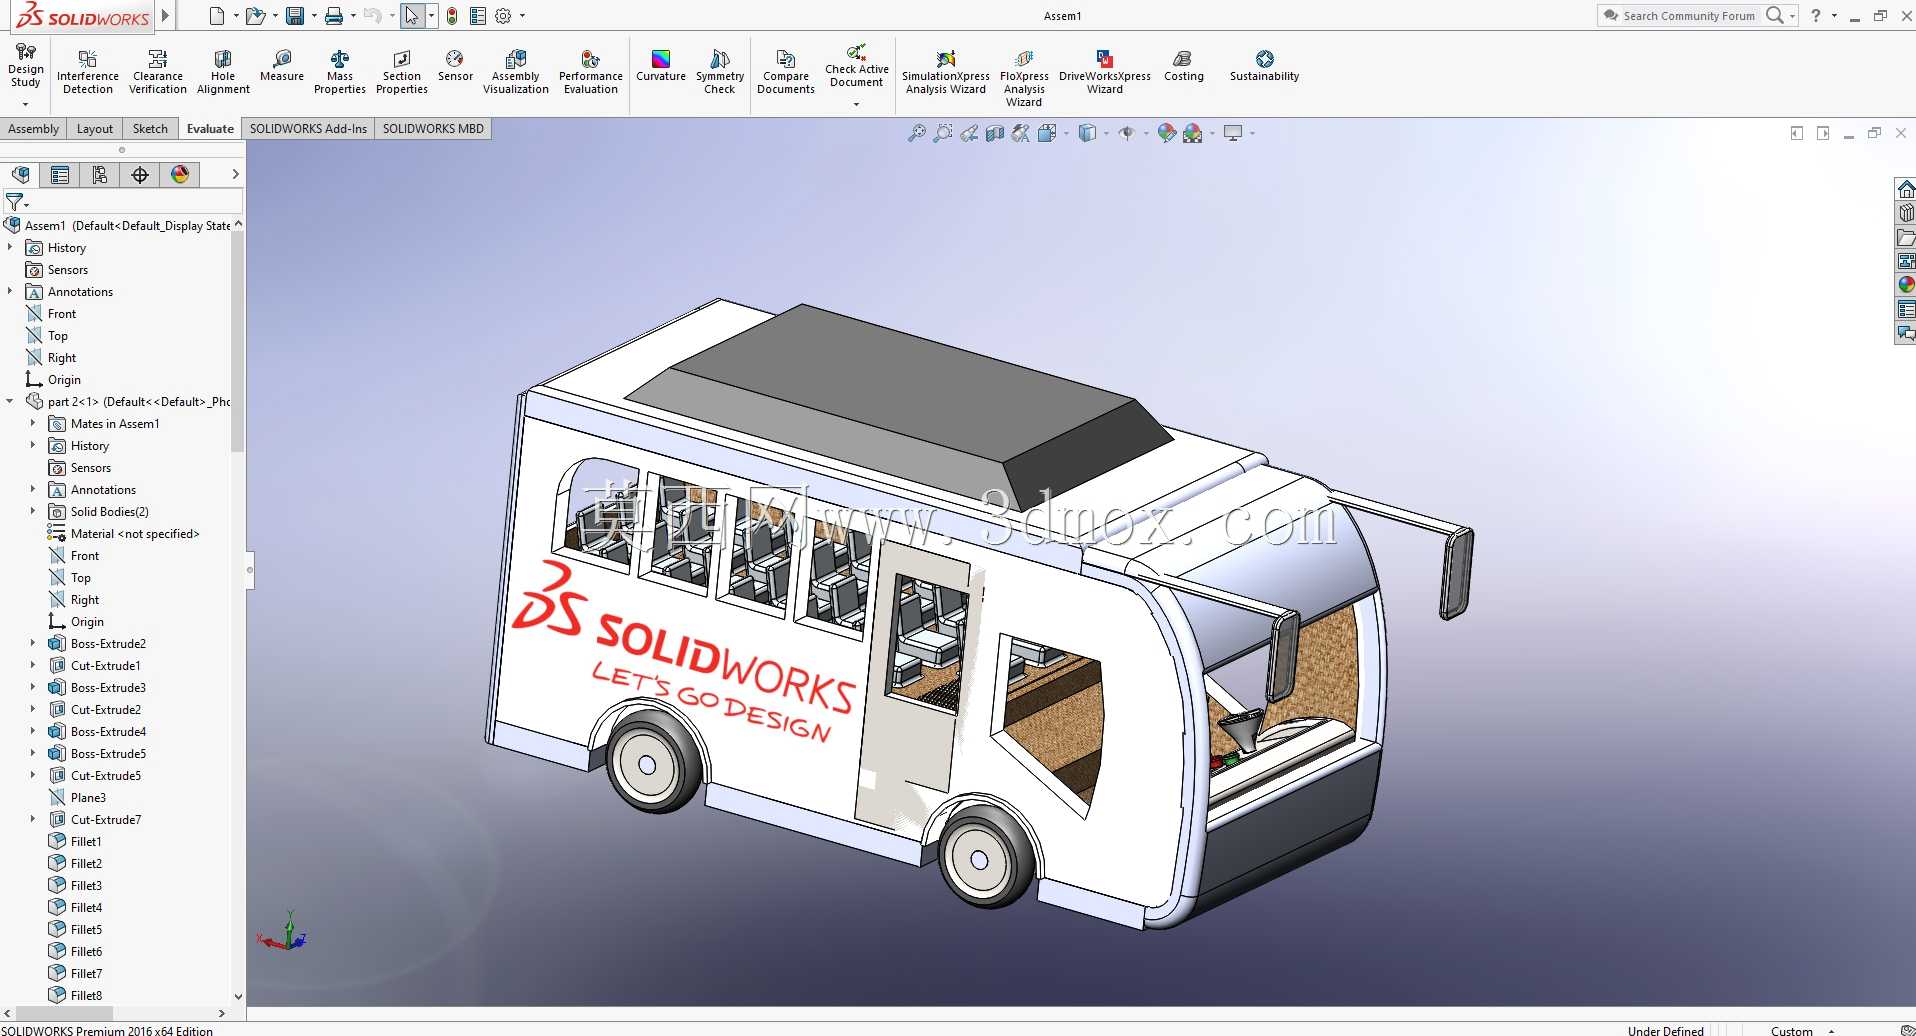Save the document with the disk icon
The width and height of the screenshot is (1916, 1036).
click(295, 16)
